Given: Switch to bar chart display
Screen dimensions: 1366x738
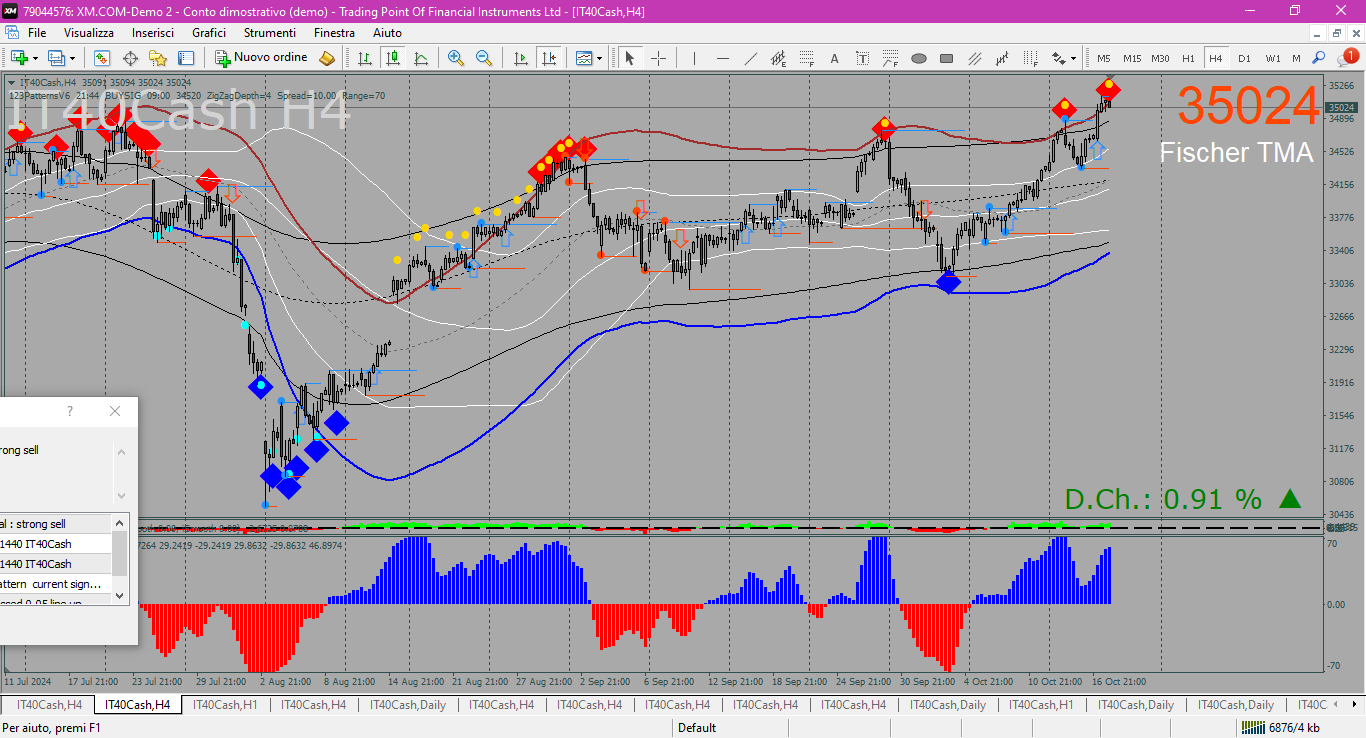Looking at the screenshot, I should pyautogui.click(x=365, y=58).
